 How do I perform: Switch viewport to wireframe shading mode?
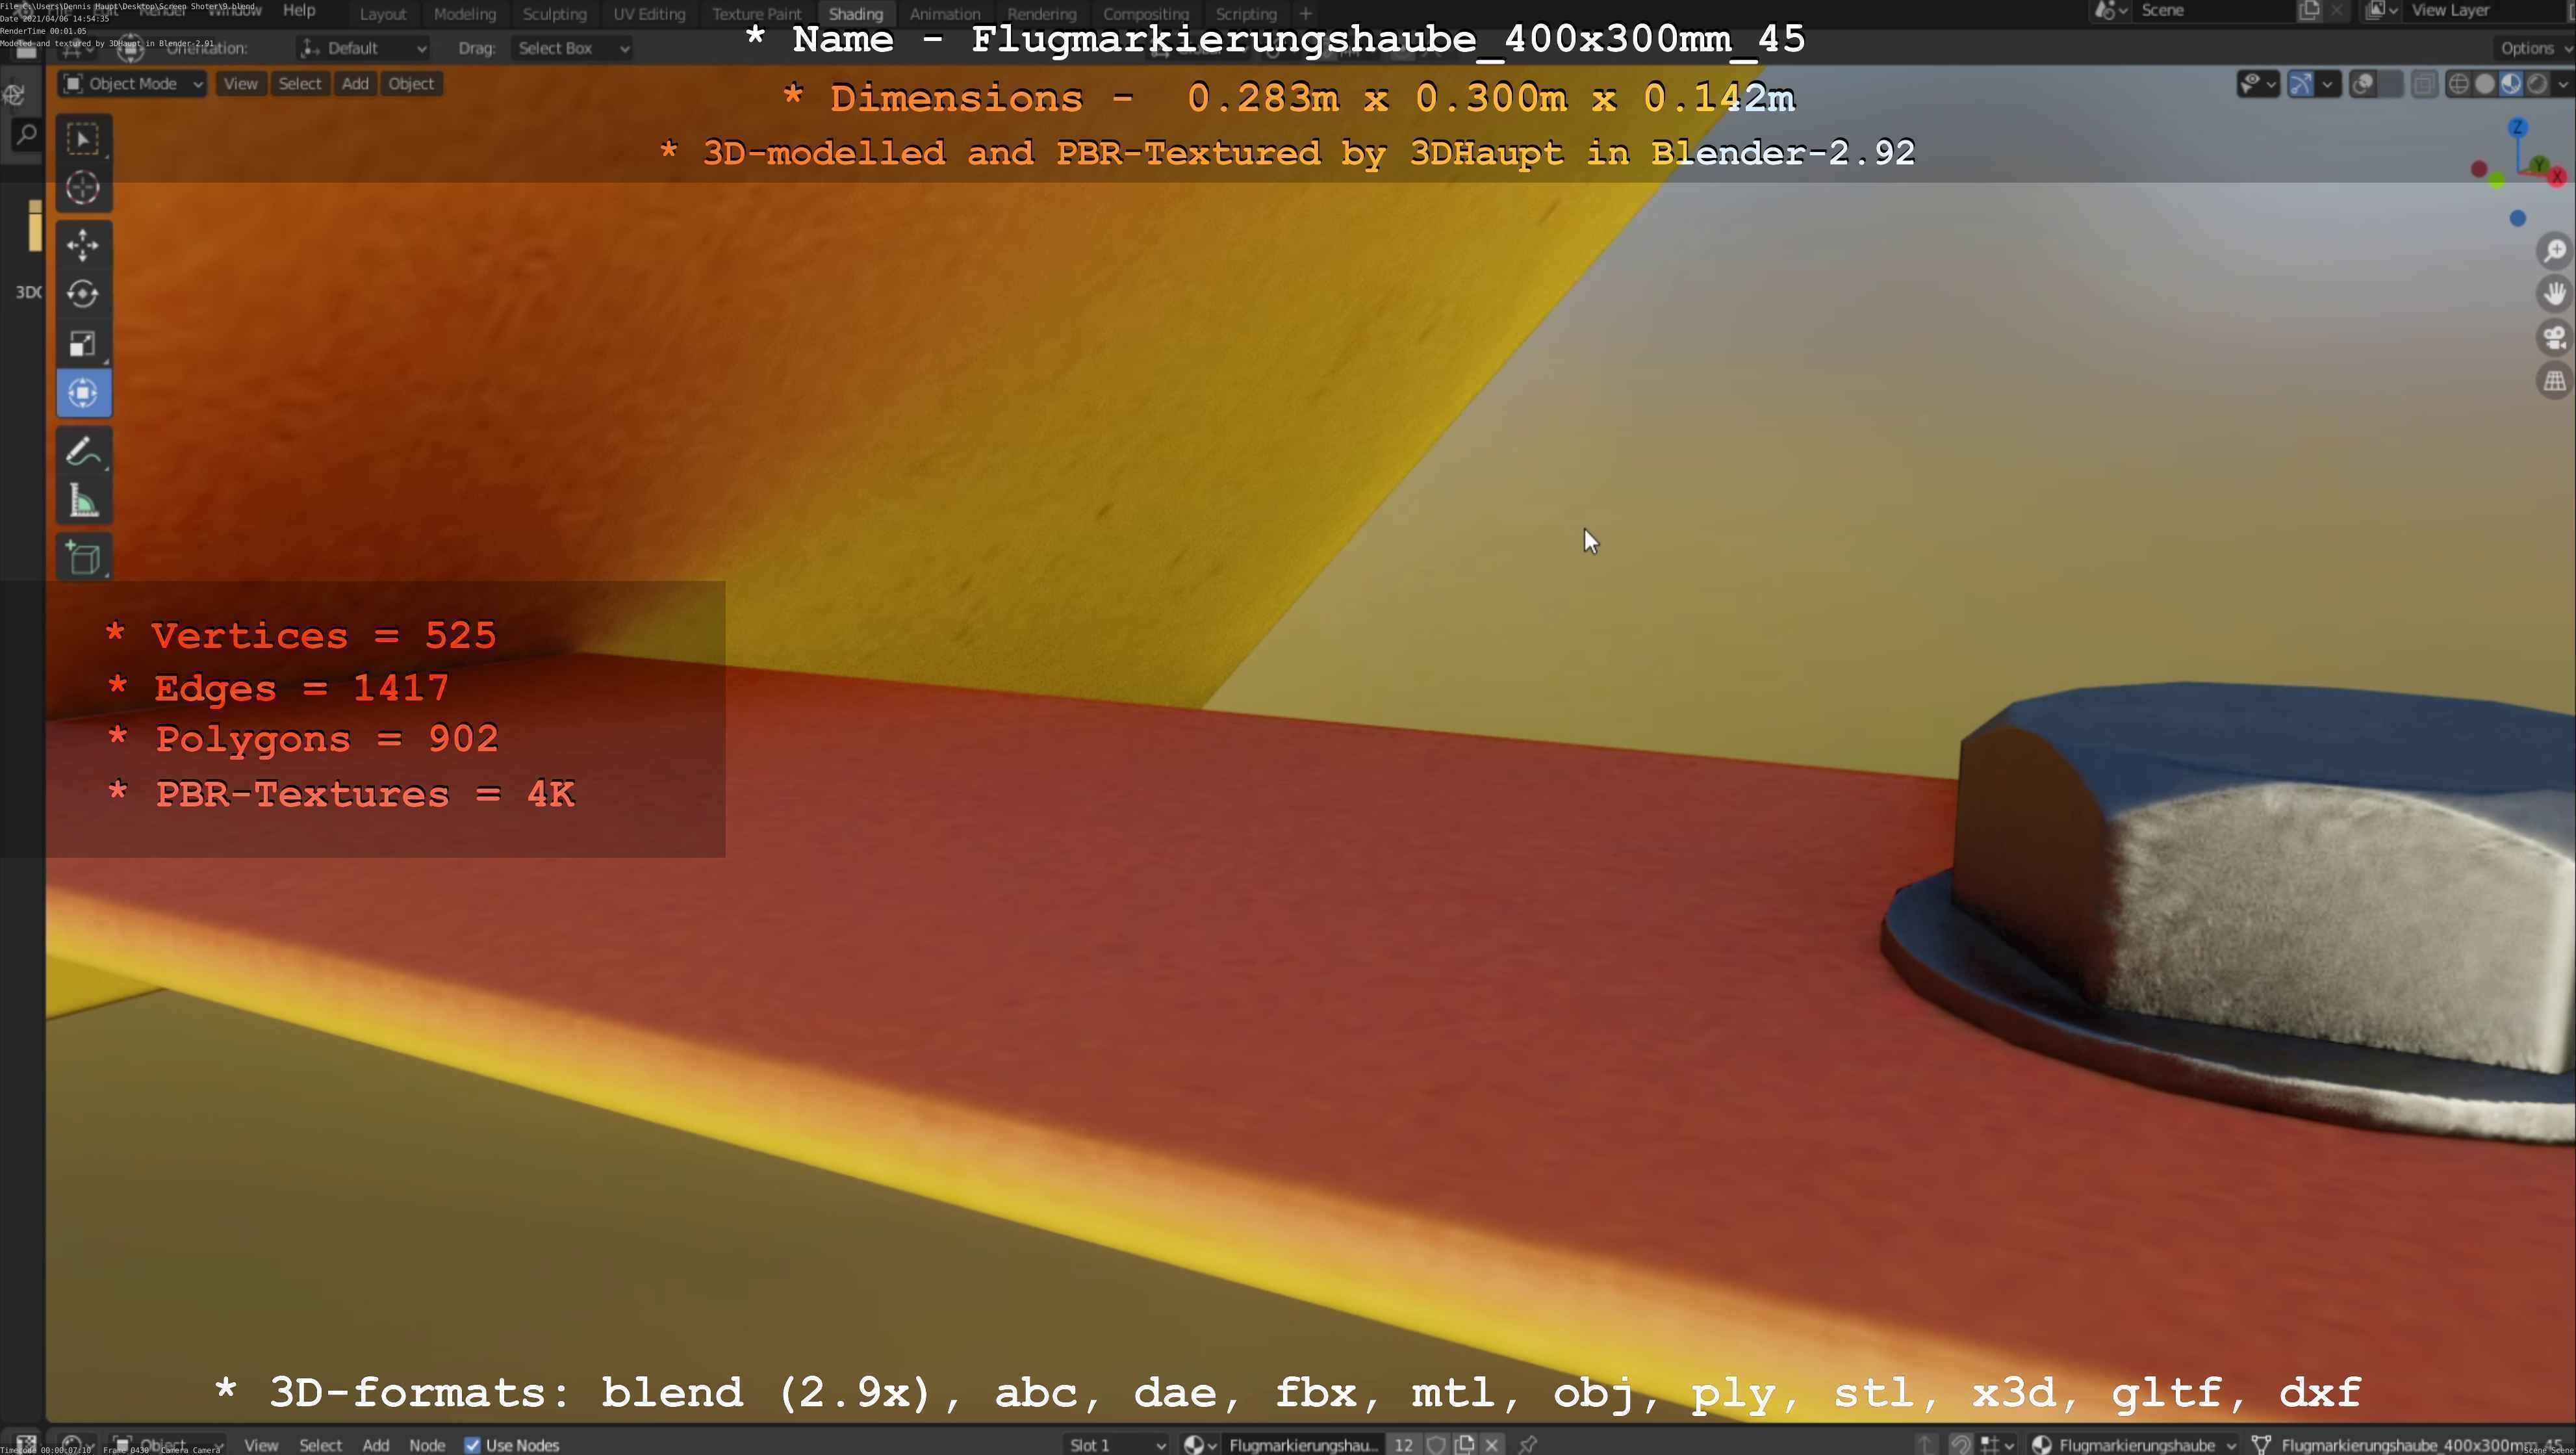tap(2459, 84)
